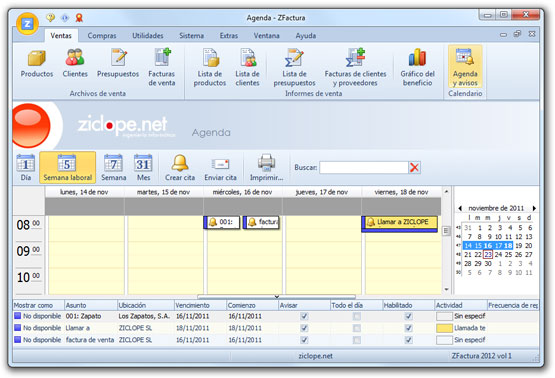Screen dimensions: 555x378
Task: Sort by Ubicación column header
Action: (145, 305)
